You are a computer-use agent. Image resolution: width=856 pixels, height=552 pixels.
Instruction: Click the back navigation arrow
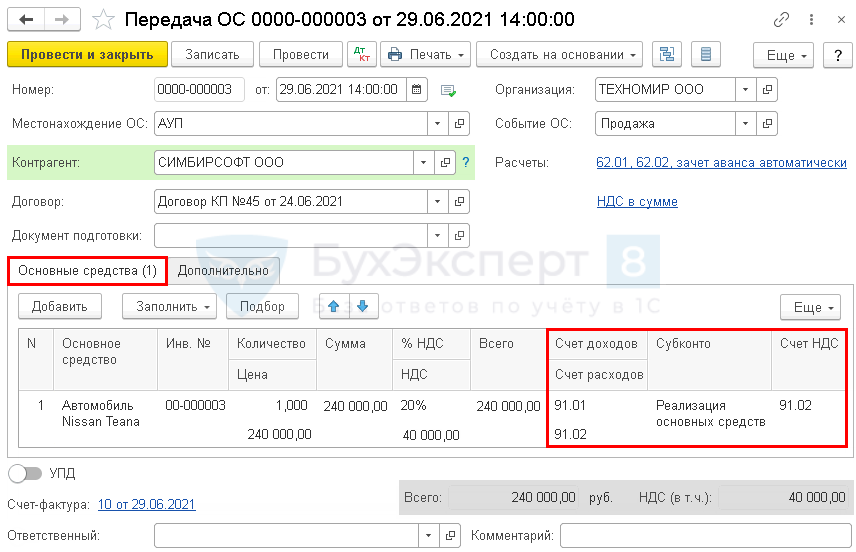pyautogui.click(x=26, y=20)
